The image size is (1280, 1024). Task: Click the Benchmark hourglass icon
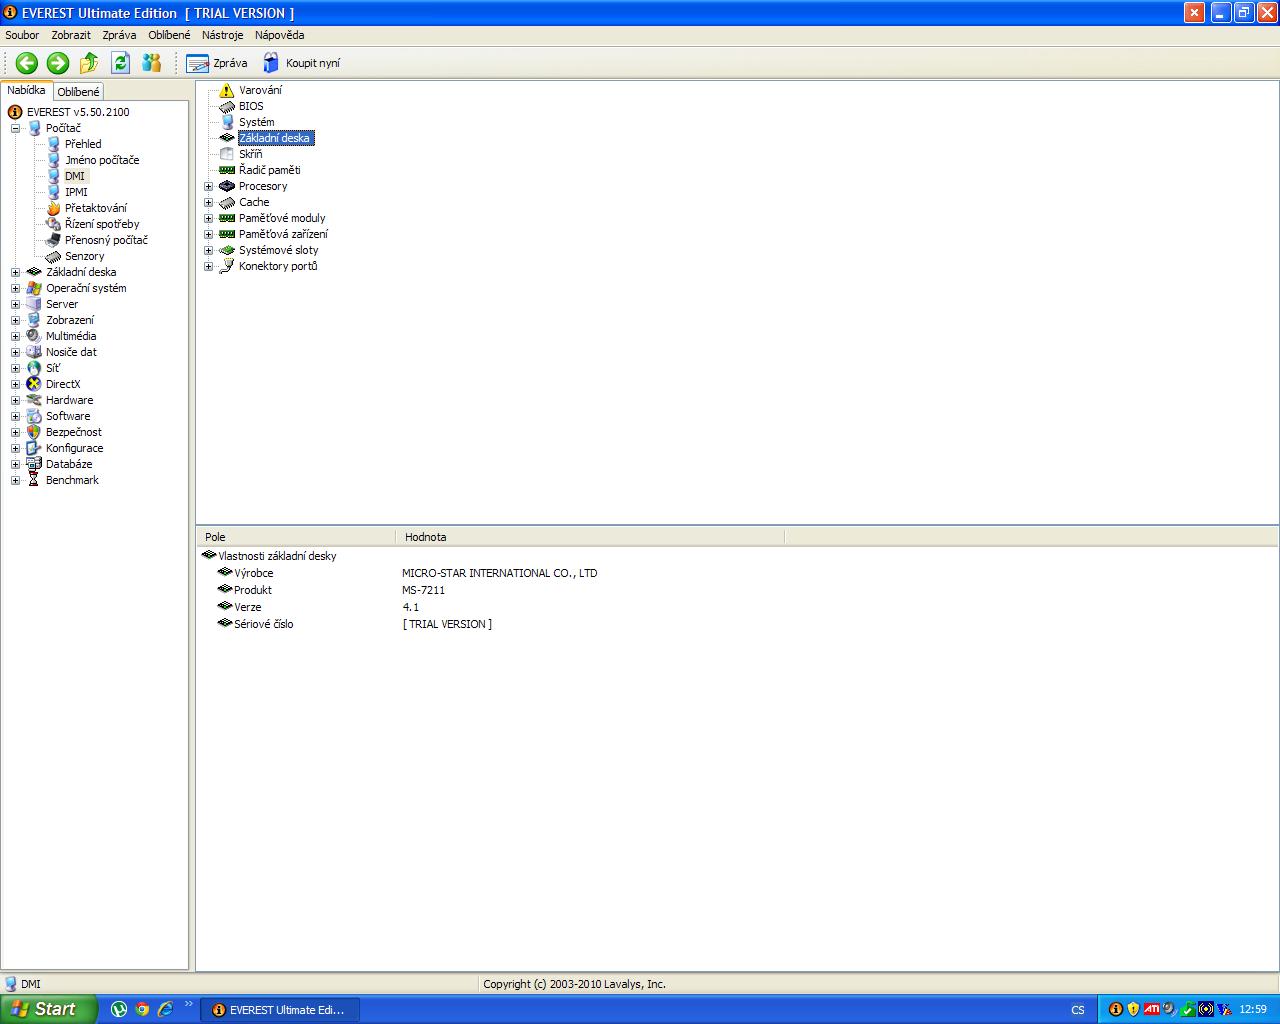tap(34, 480)
